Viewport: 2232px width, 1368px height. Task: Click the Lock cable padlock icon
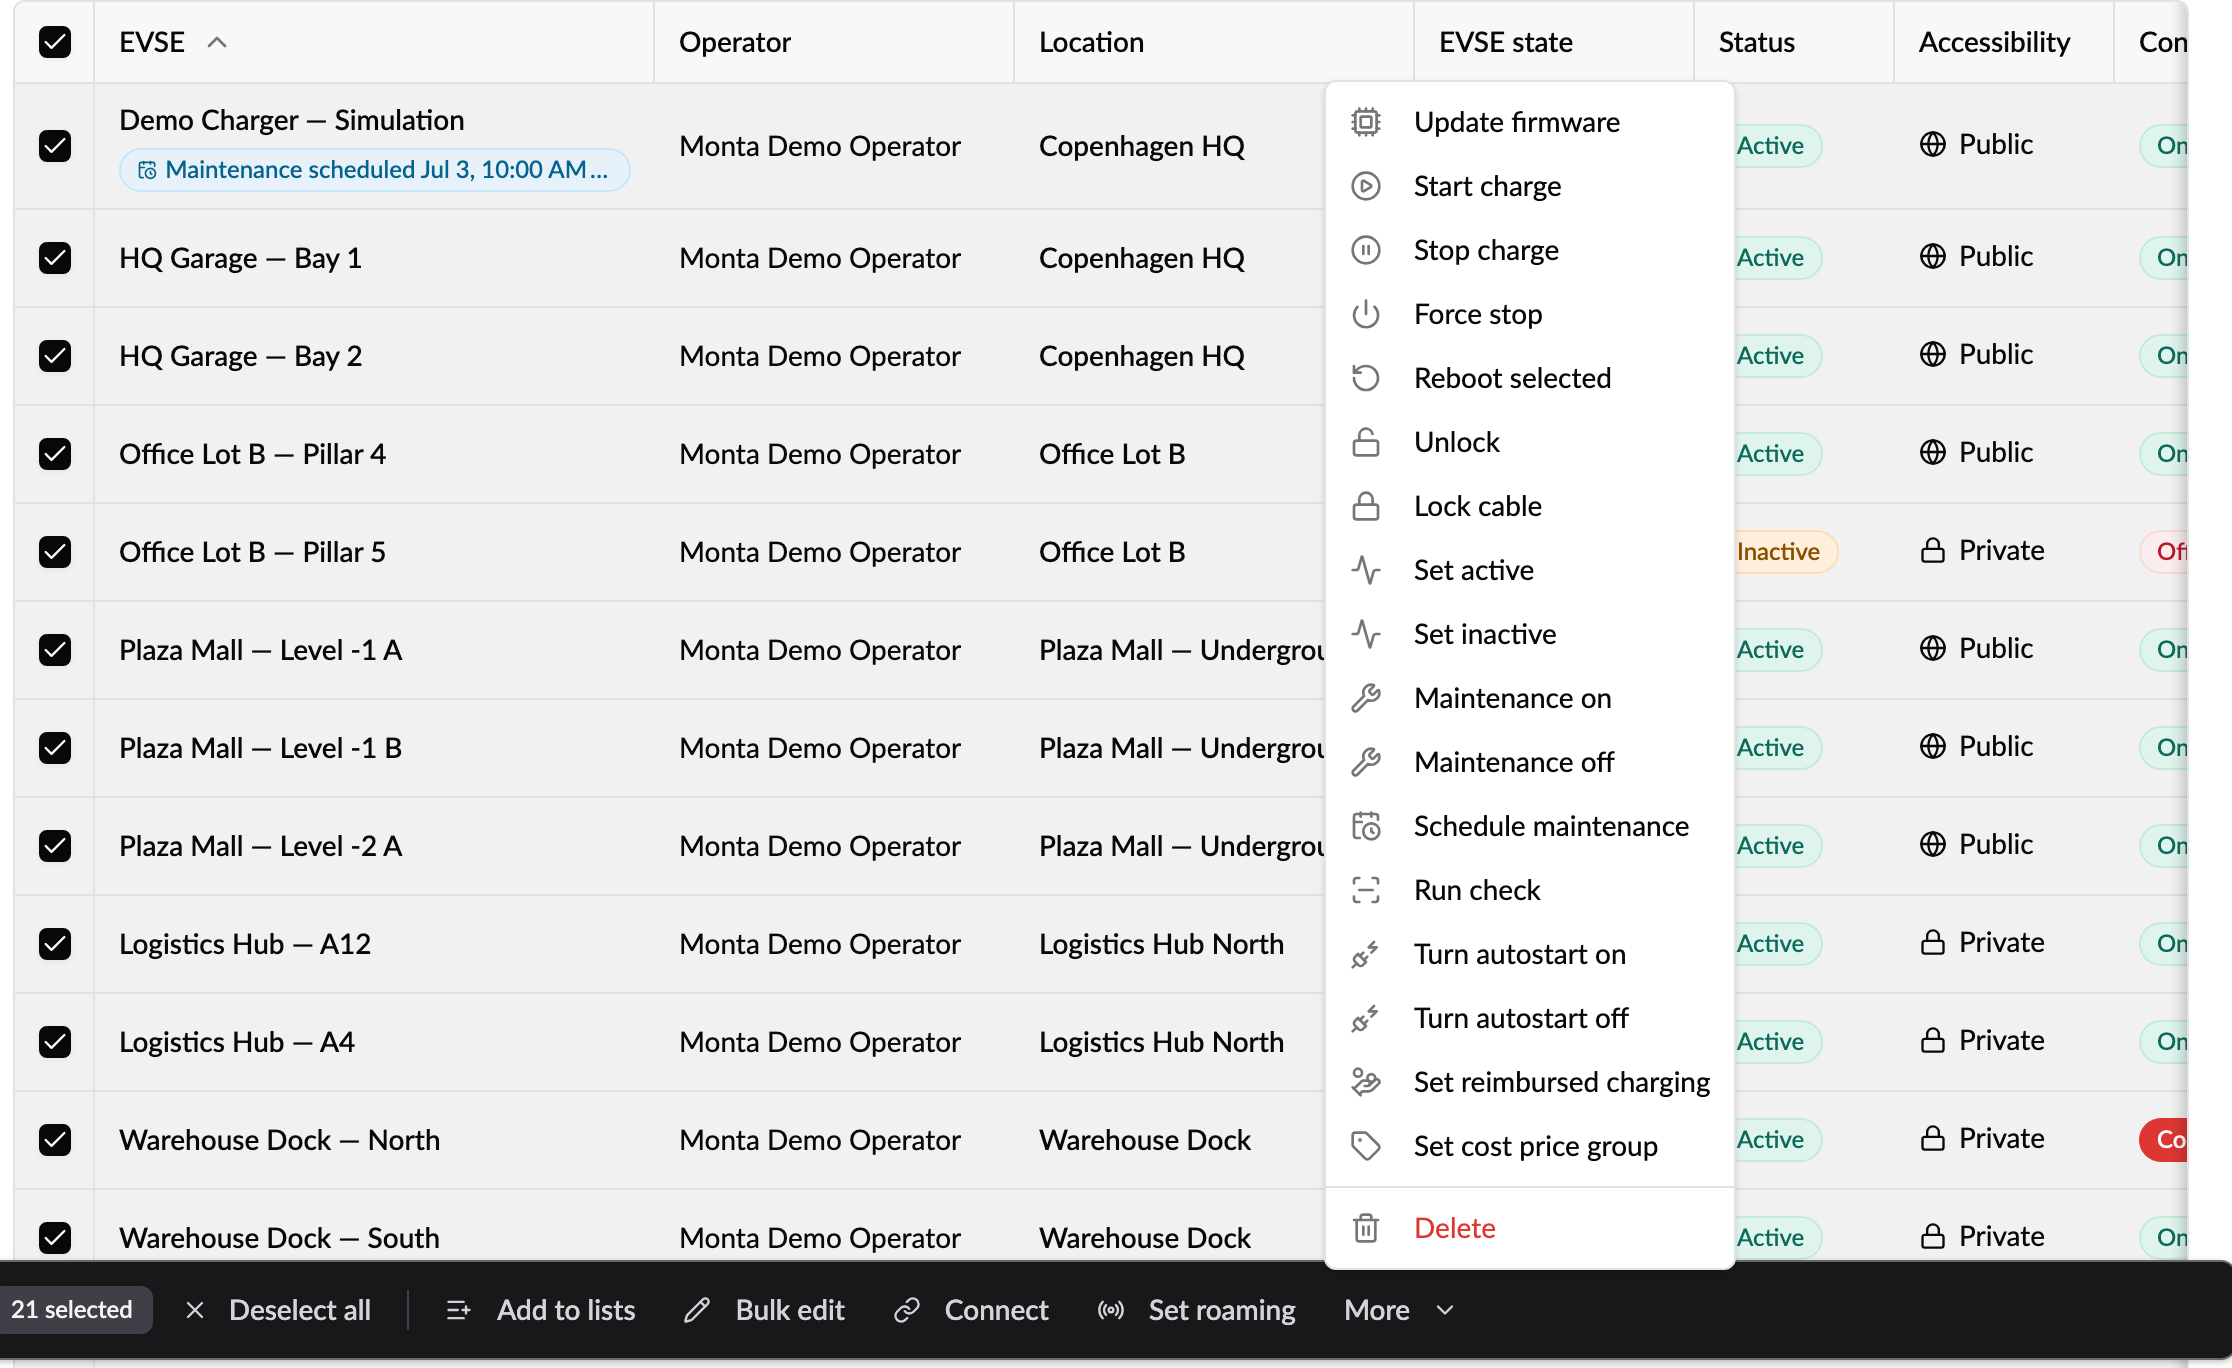coord(1366,506)
